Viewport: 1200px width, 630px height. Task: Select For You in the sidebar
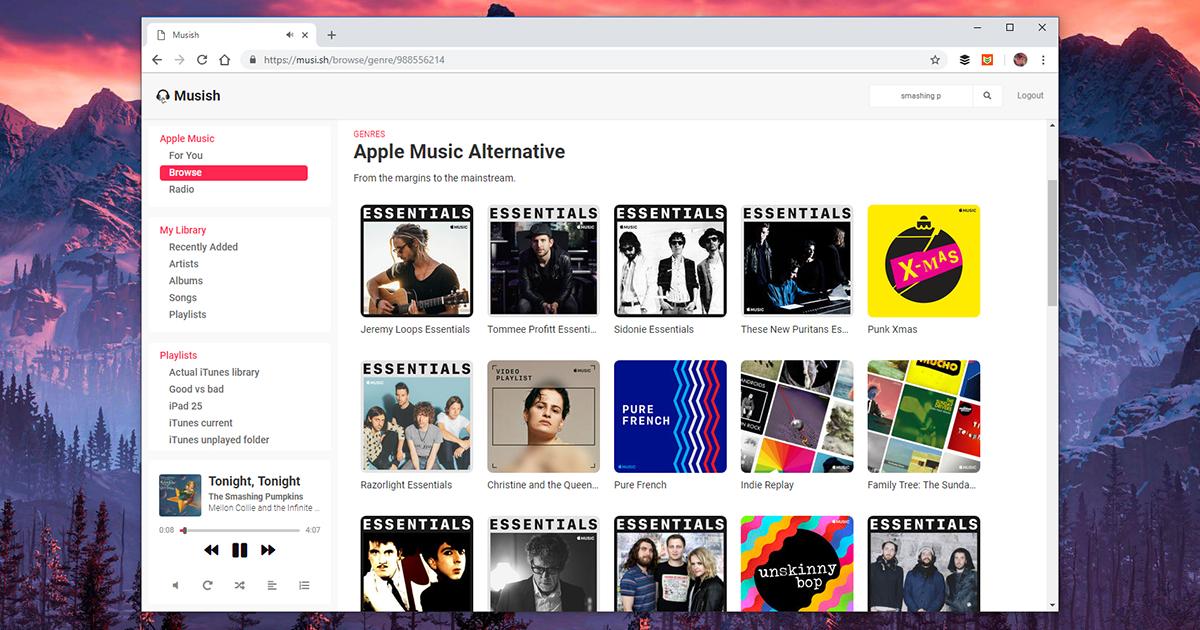point(186,155)
